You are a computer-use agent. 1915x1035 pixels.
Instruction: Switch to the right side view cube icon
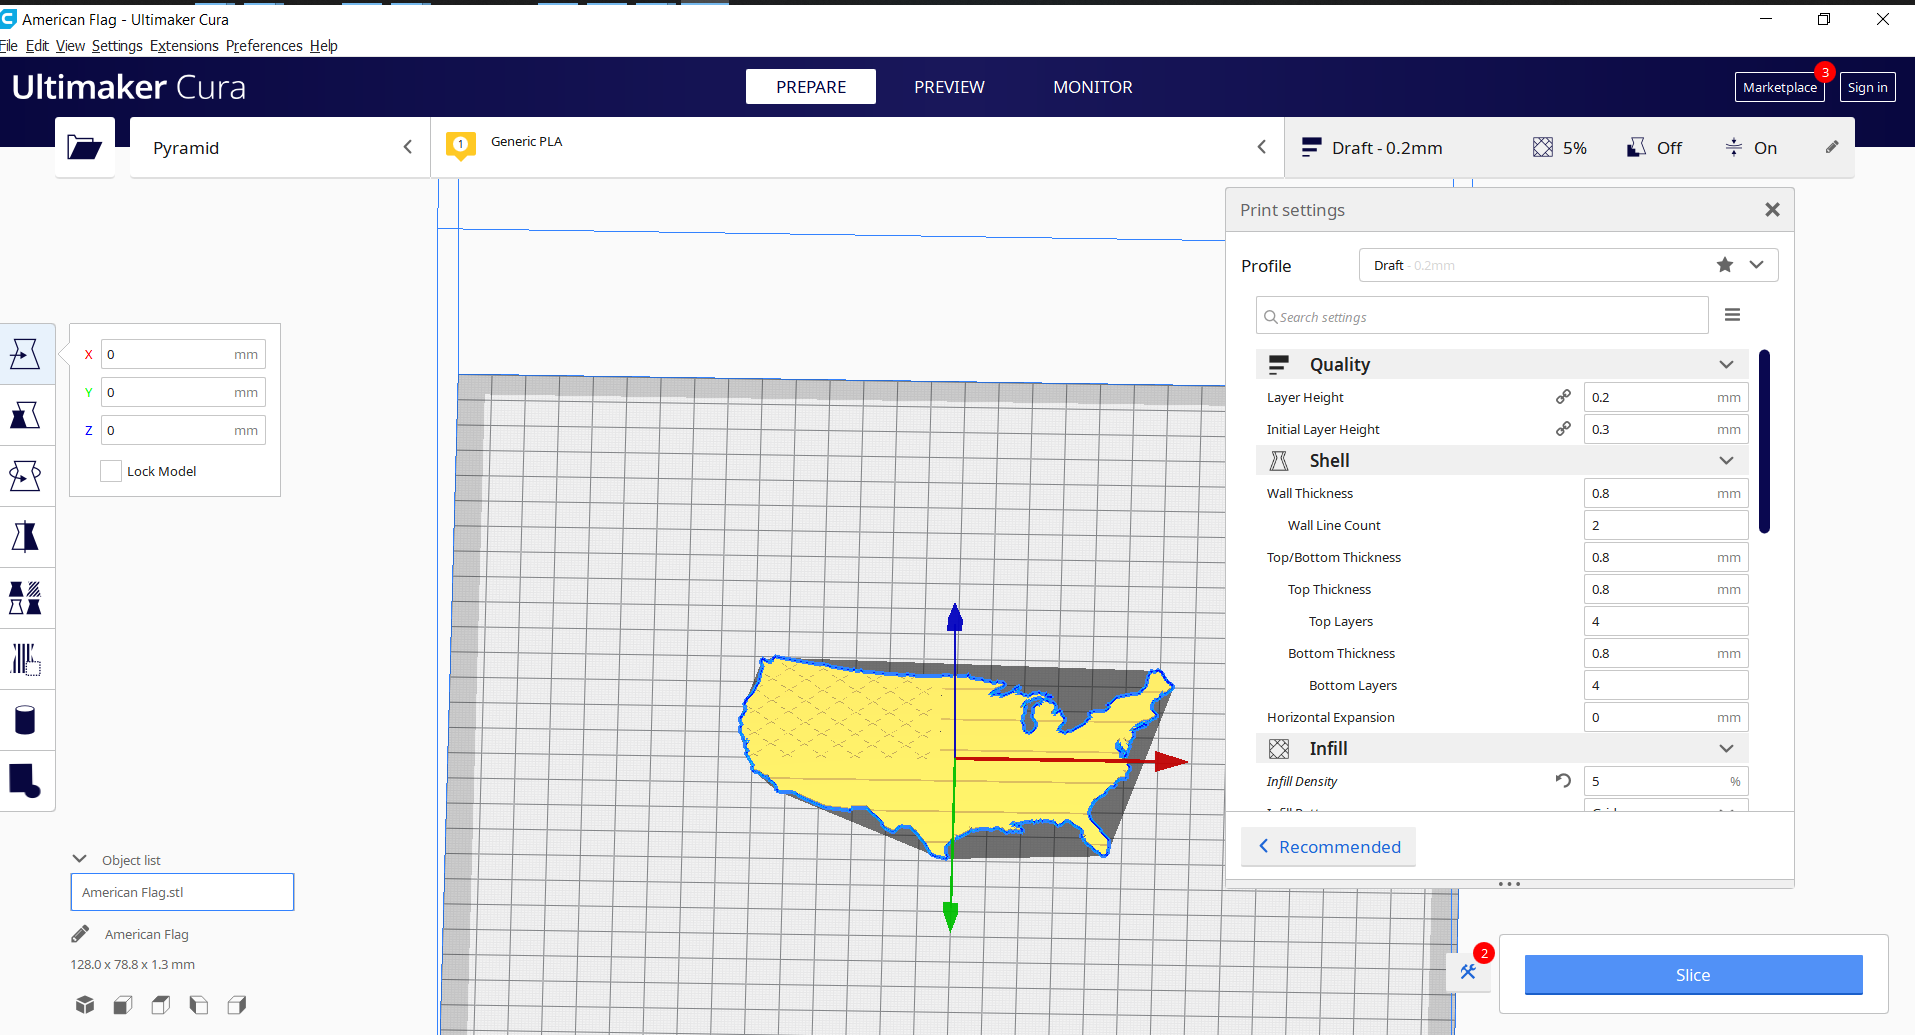[x=237, y=1005]
